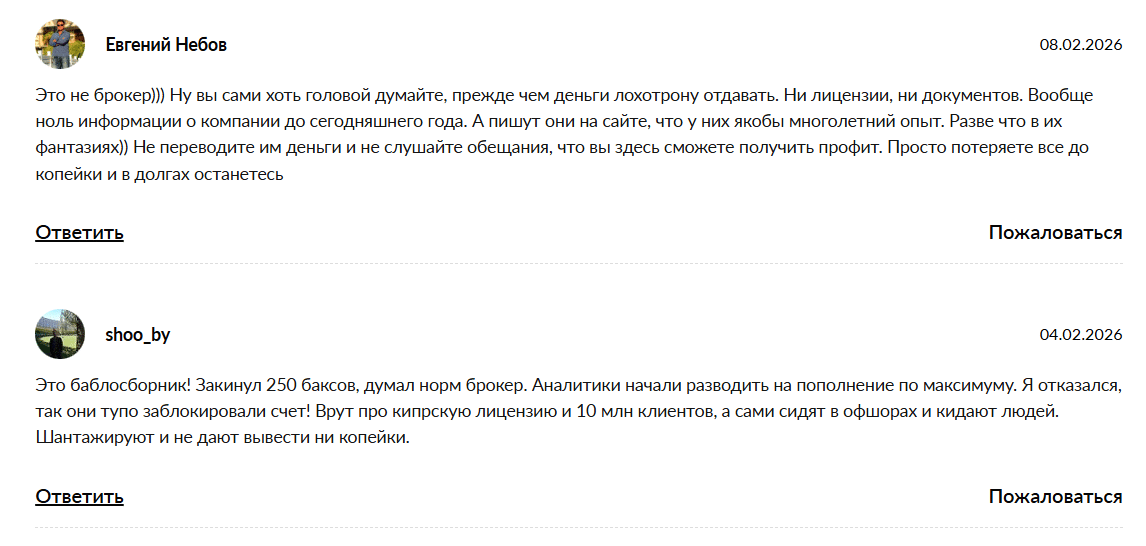
Task: Click shoo_by's profile avatar
Action: 60,334
